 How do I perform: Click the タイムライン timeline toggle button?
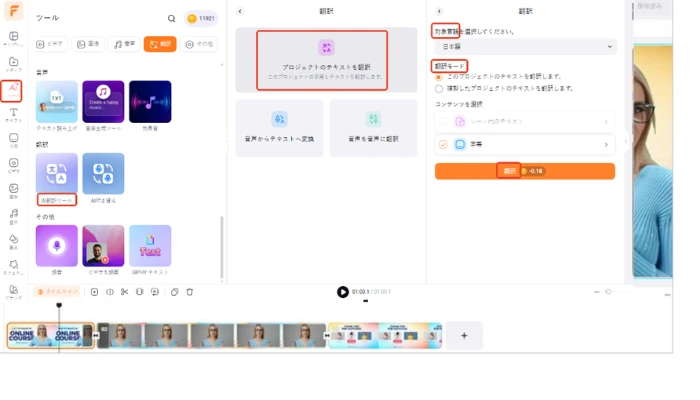[x=57, y=292]
